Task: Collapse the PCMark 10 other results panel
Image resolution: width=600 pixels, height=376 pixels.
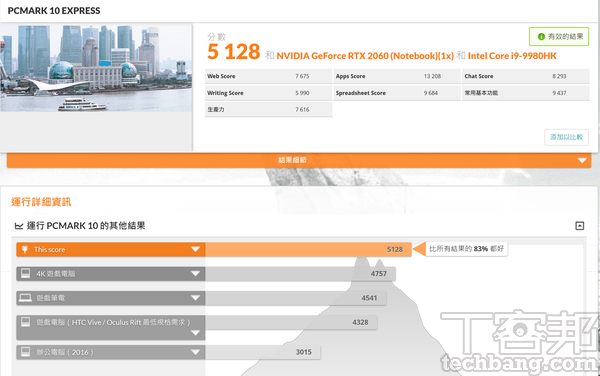Action: [x=579, y=226]
